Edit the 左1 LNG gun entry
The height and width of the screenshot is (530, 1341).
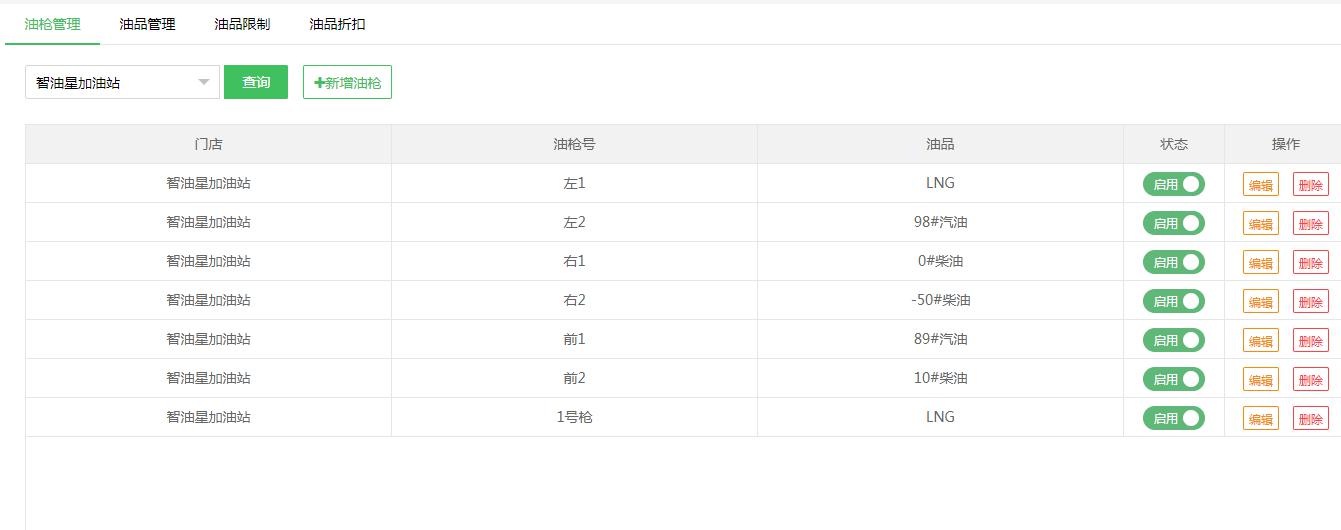(x=1261, y=184)
